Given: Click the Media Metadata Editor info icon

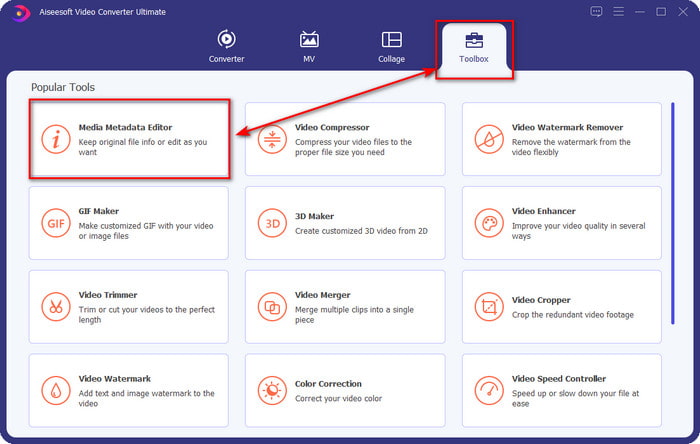Looking at the screenshot, I should pos(55,140).
